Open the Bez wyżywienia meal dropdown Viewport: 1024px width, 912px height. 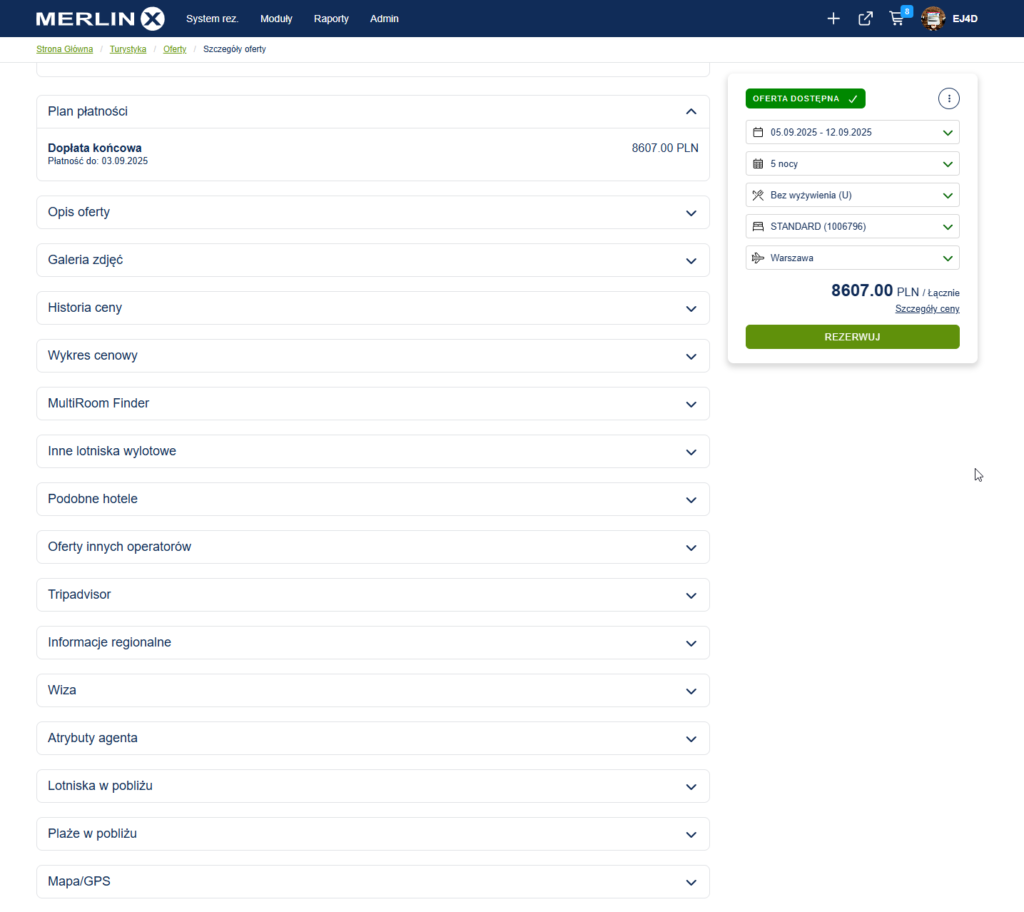coord(852,195)
